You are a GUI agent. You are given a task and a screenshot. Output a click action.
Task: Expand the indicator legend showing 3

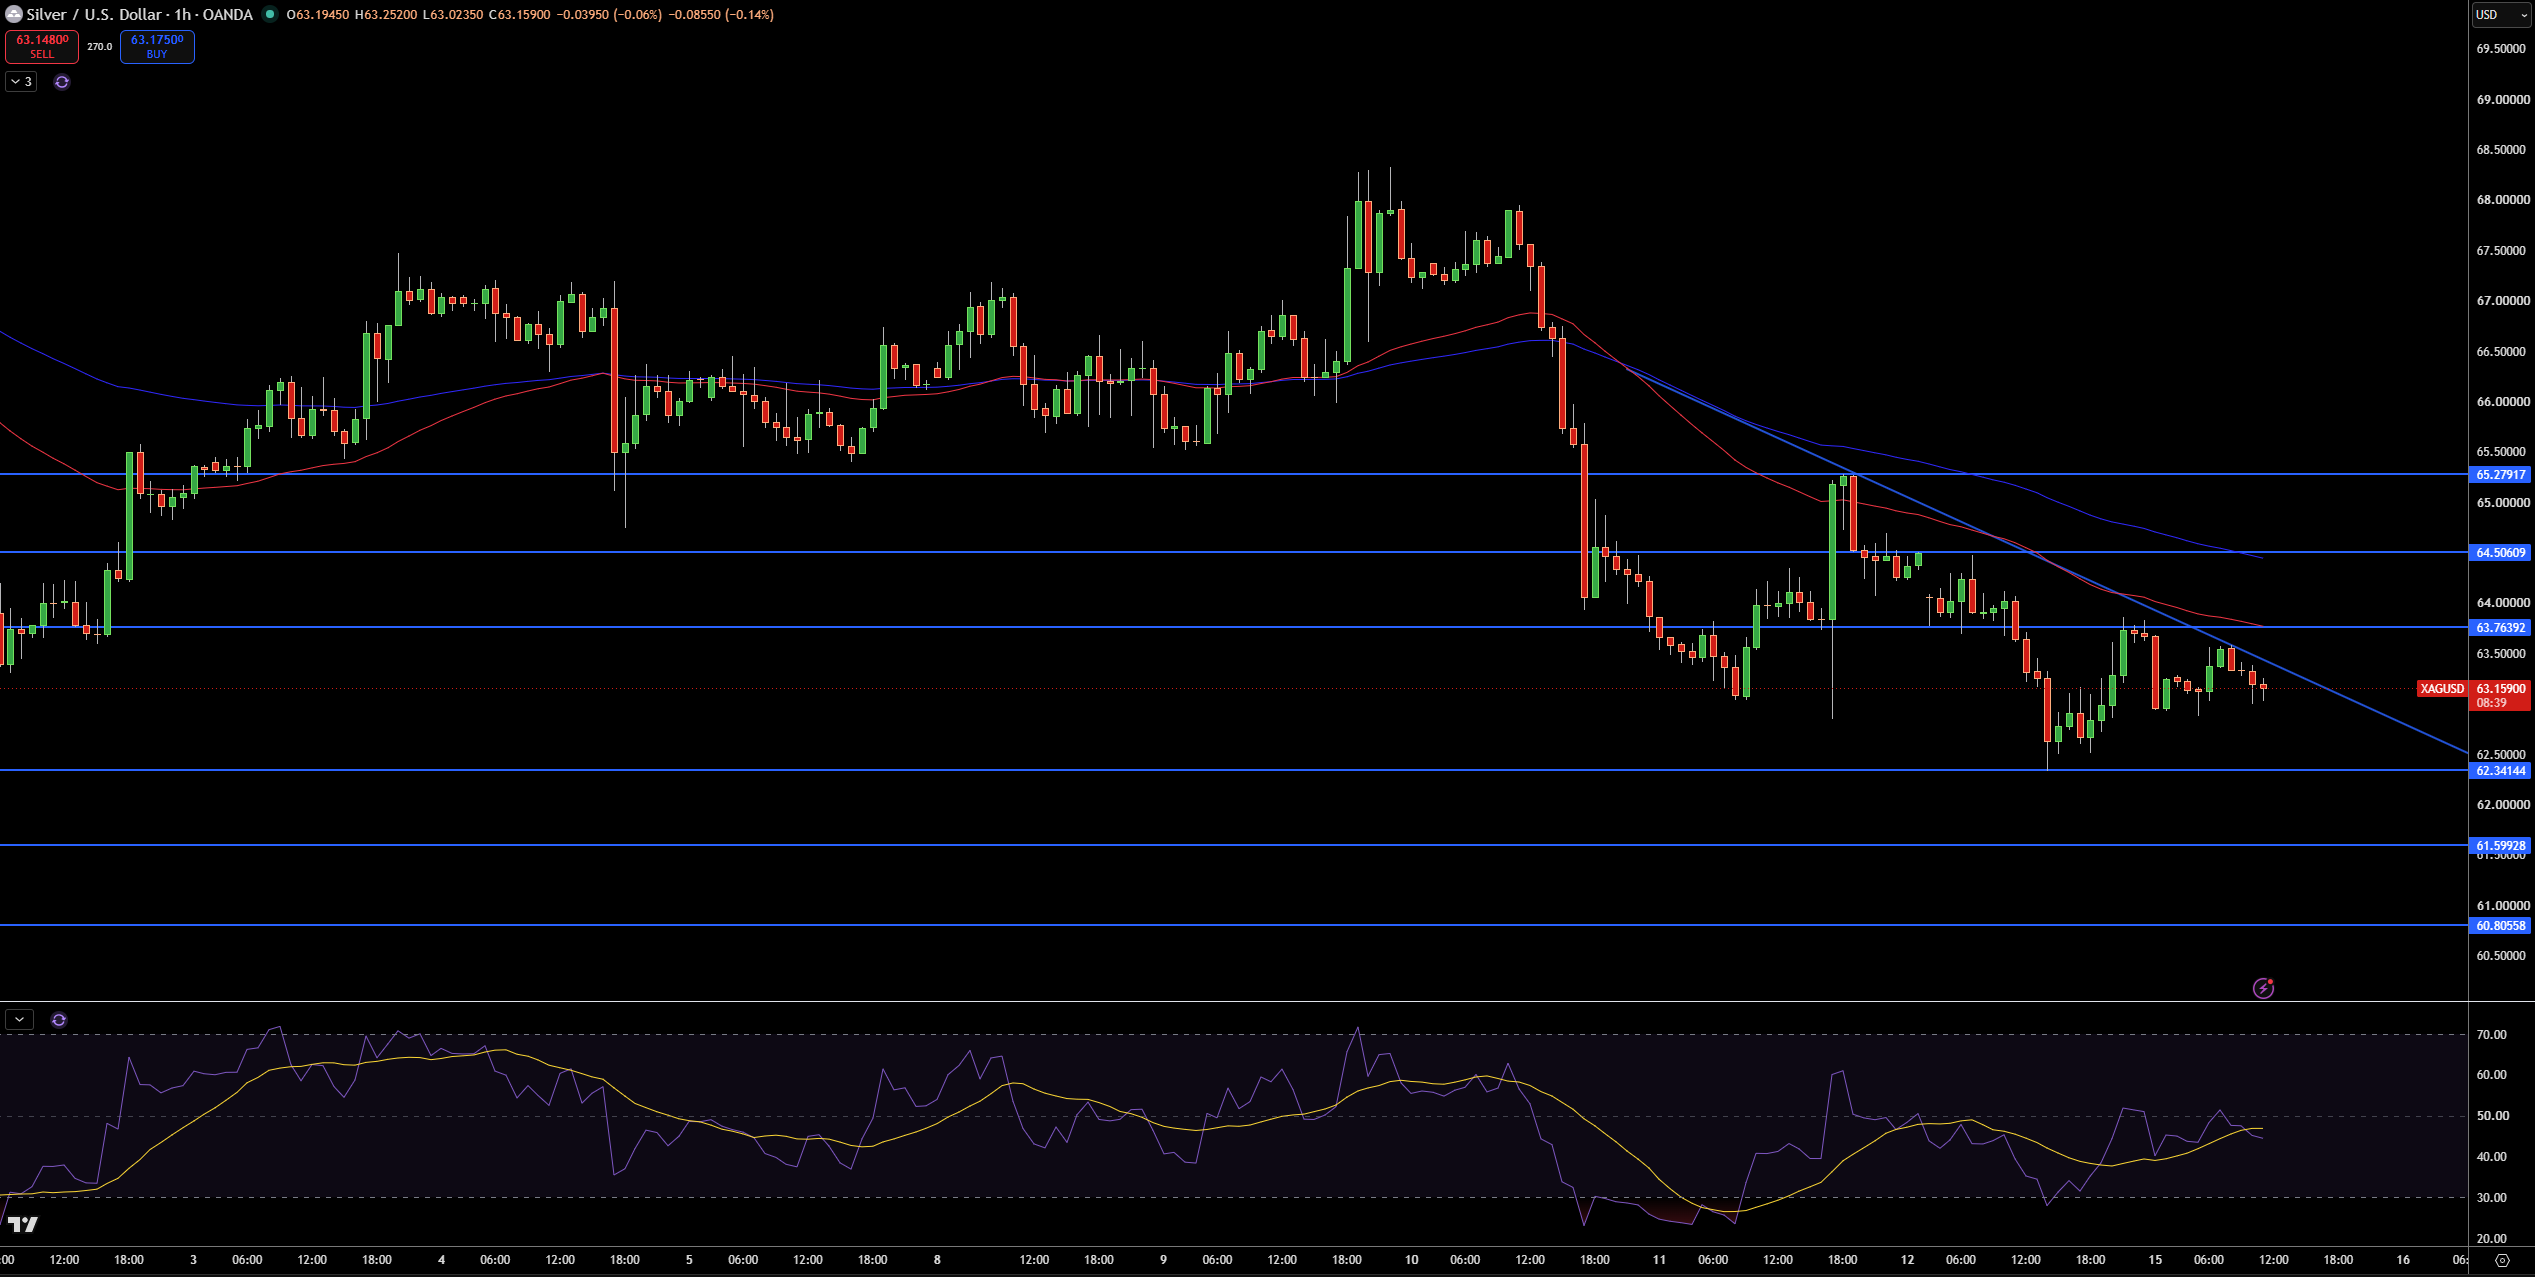click(21, 82)
